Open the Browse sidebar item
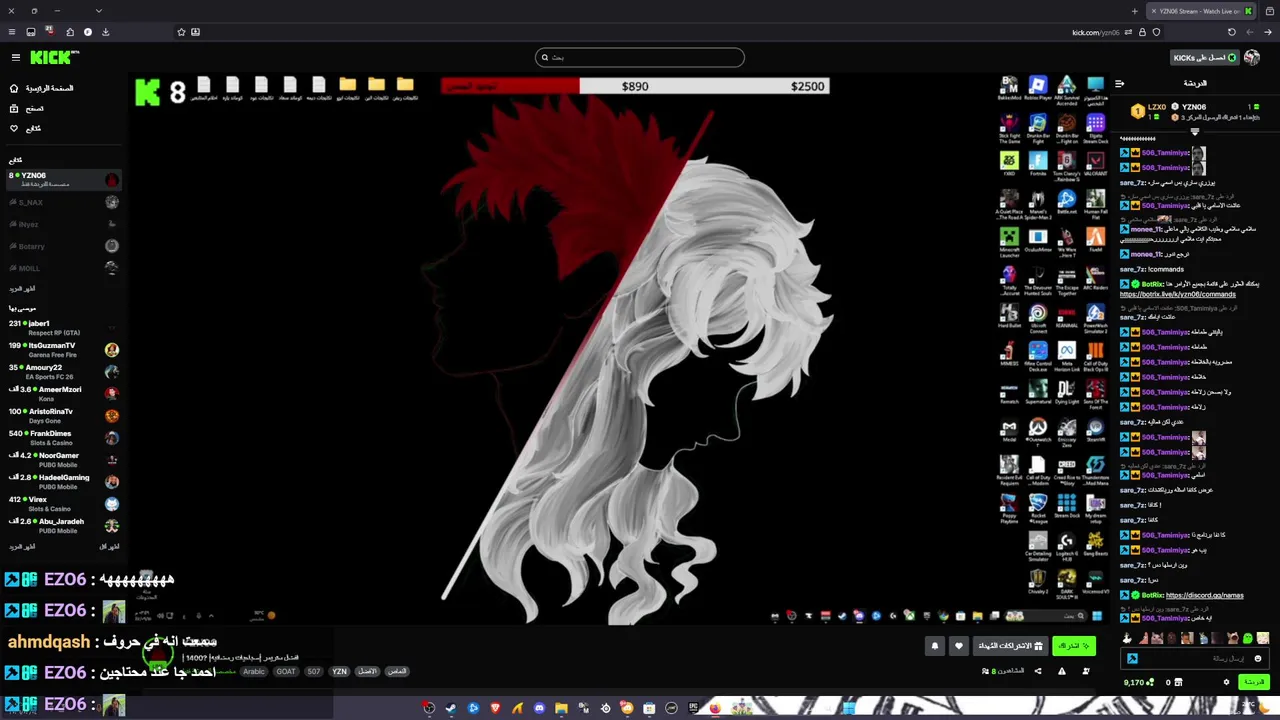Viewport: 1280px width, 720px height. [x=27, y=108]
